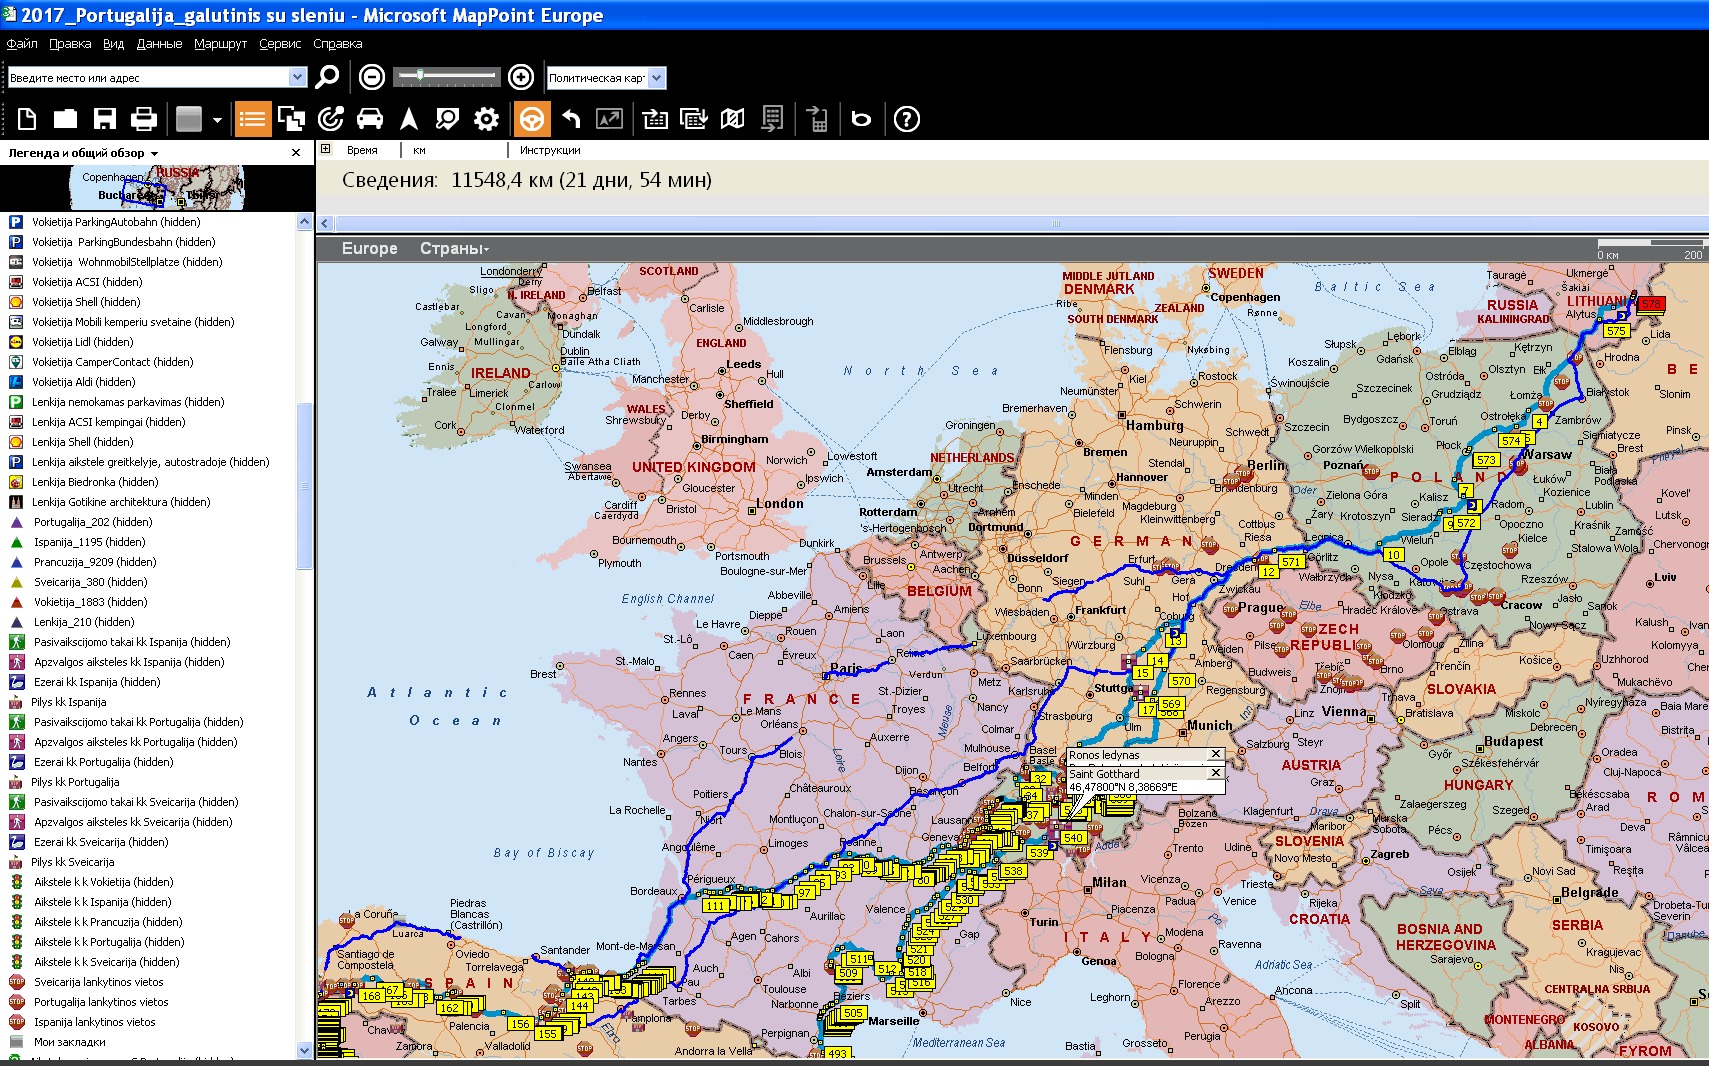Screen dimensions: 1709x1066
Task: Collapse the directions pane left arrow
Action: click(325, 224)
